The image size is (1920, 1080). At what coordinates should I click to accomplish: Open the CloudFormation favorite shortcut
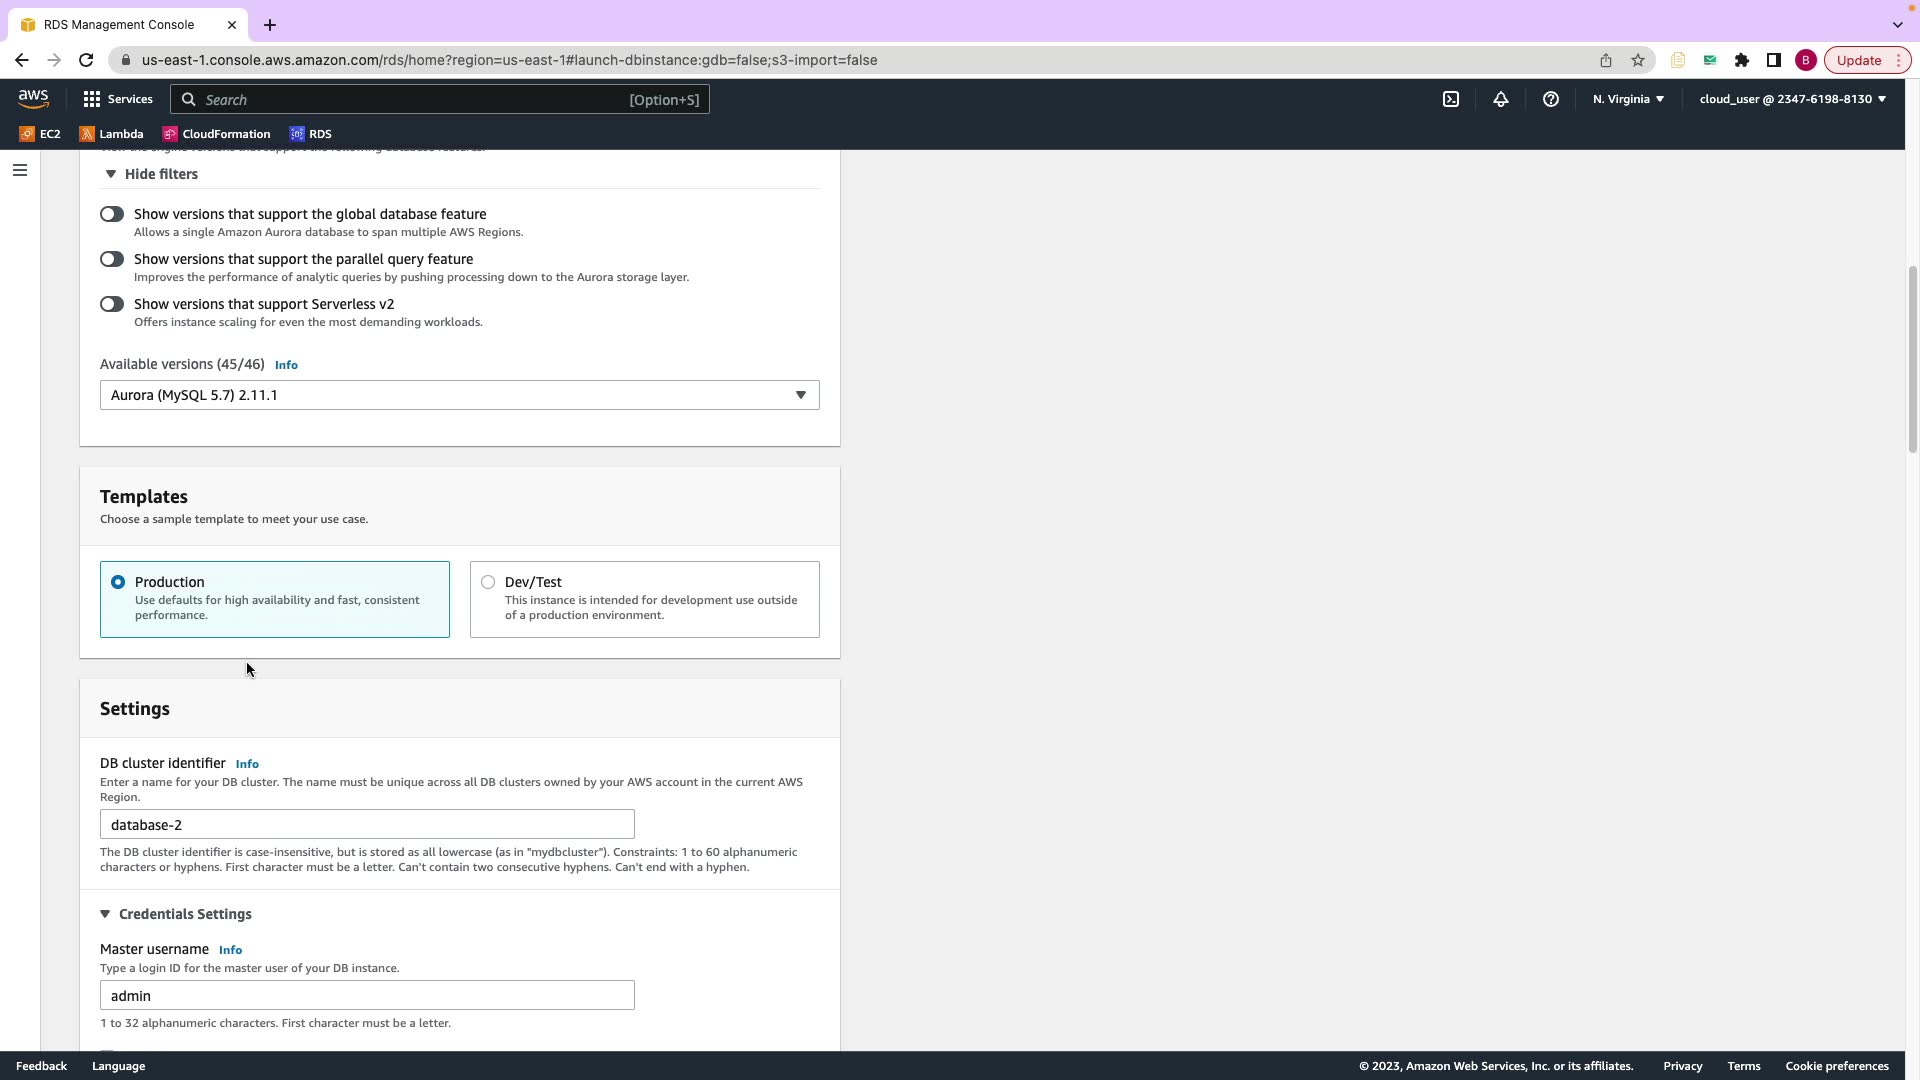(x=216, y=134)
